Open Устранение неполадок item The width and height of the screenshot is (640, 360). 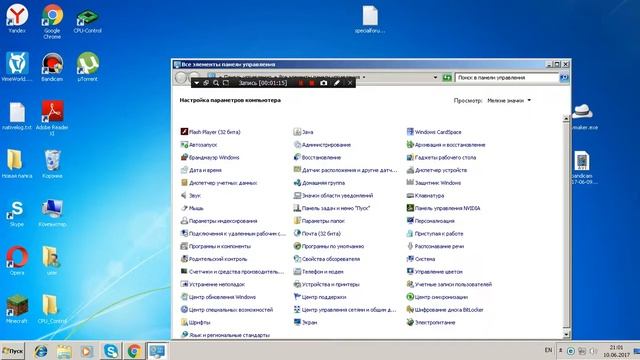point(213,284)
